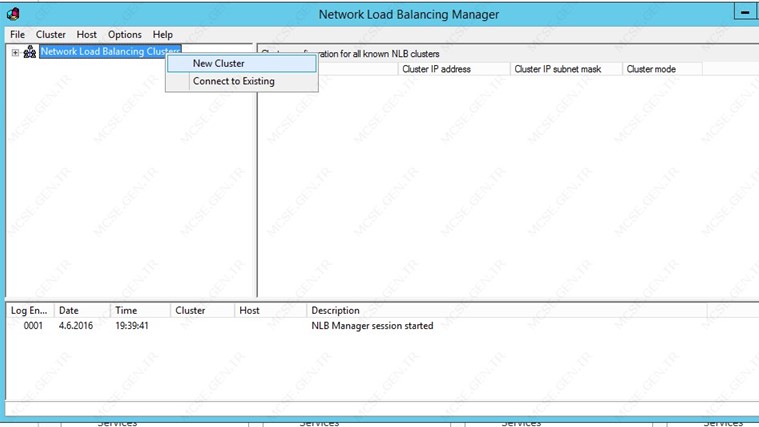Open the Host menu

tap(87, 34)
